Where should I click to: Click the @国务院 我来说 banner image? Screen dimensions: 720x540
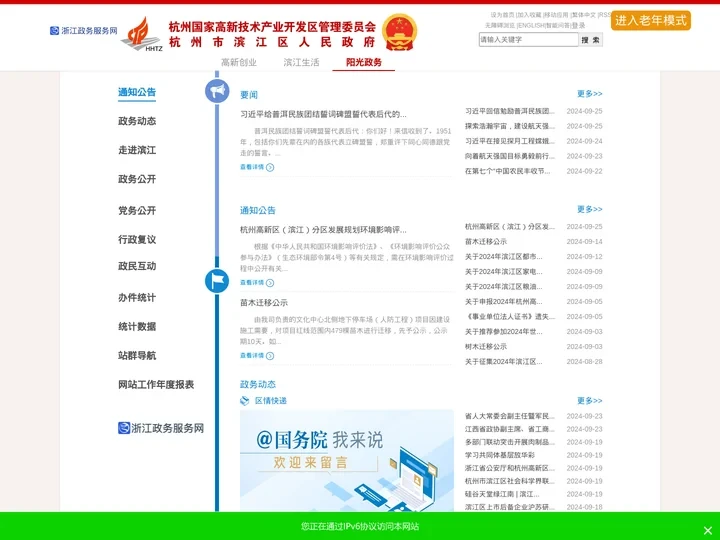347,460
